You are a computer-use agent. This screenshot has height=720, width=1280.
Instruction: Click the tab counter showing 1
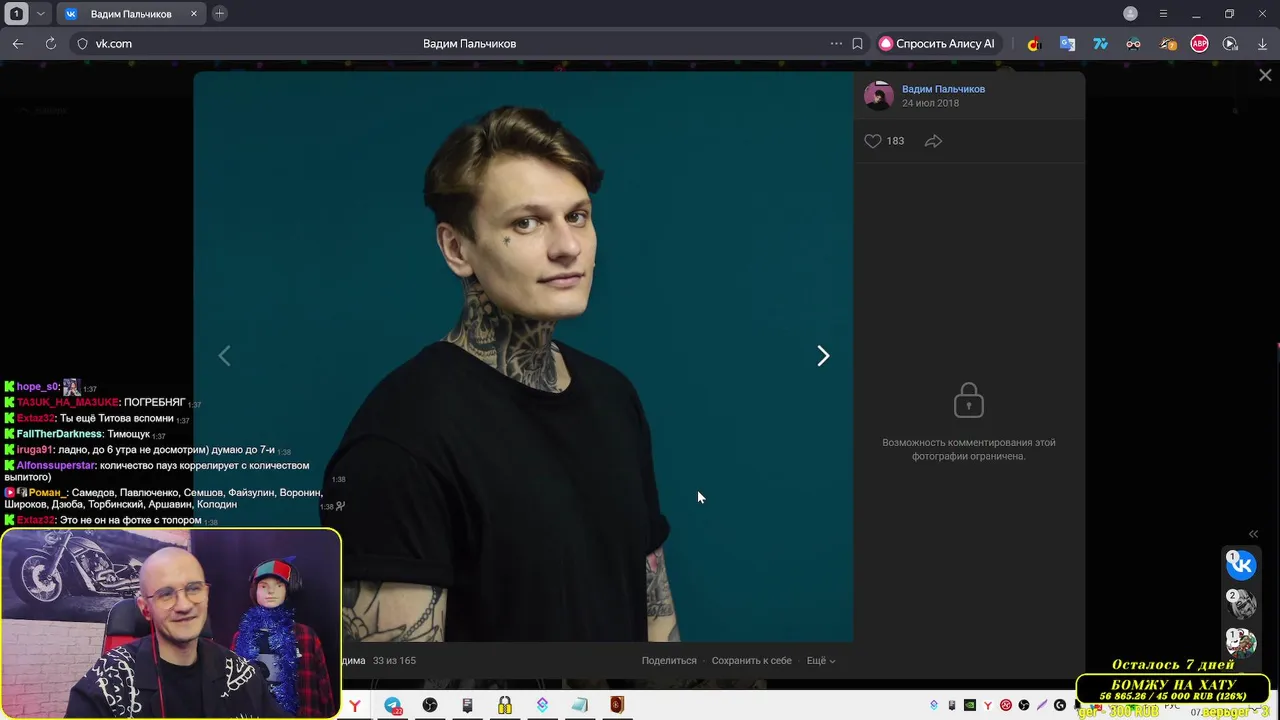pos(16,14)
